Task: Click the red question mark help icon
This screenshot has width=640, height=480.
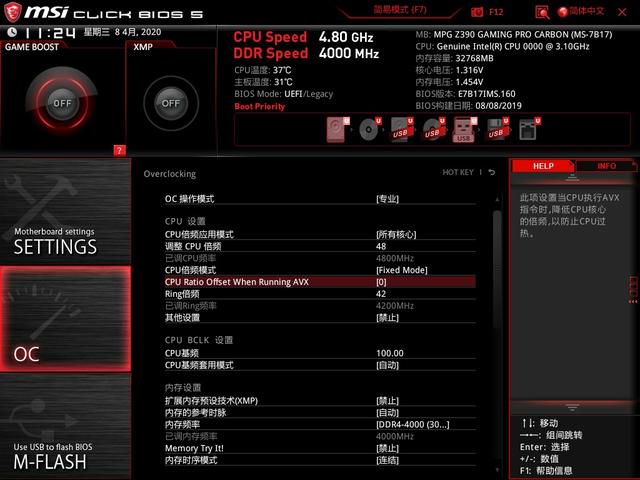Action: tap(119, 151)
